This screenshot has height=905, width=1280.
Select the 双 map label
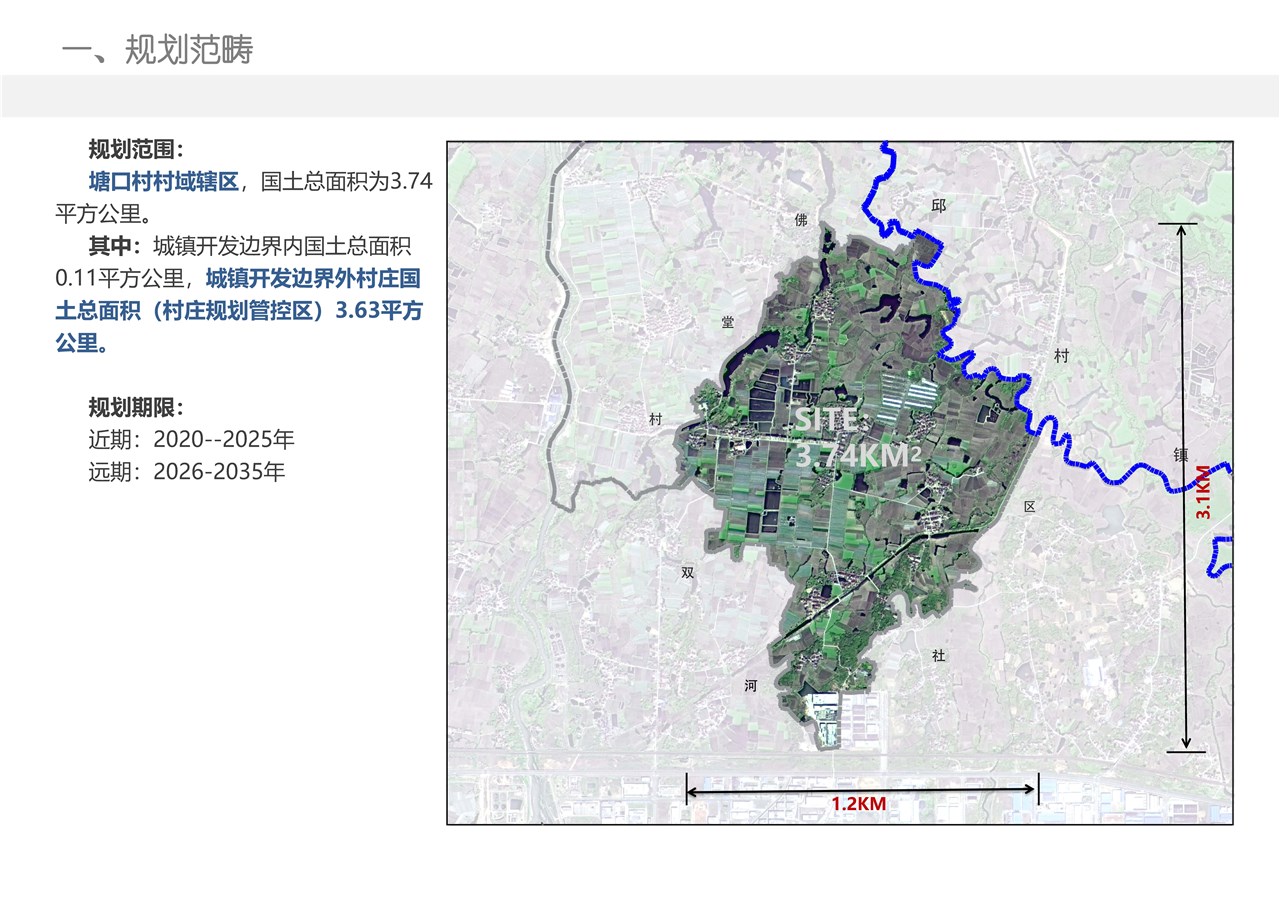687,573
